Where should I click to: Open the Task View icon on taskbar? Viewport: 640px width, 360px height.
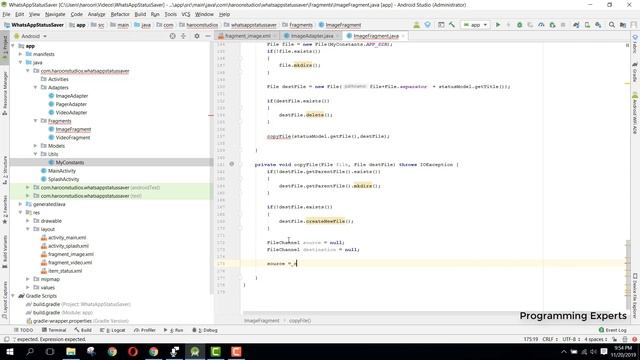[x=50, y=351]
